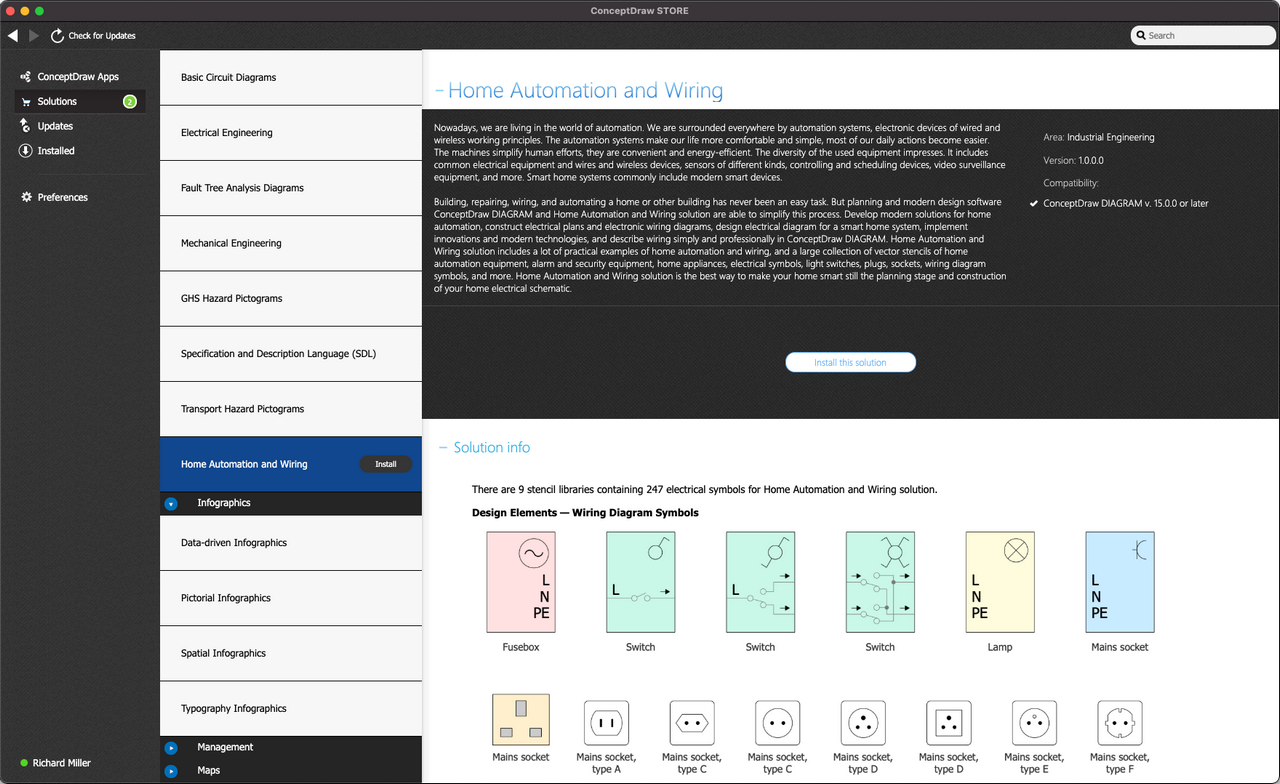Expand the Management category
The image size is (1280, 784).
pyautogui.click(x=171, y=748)
